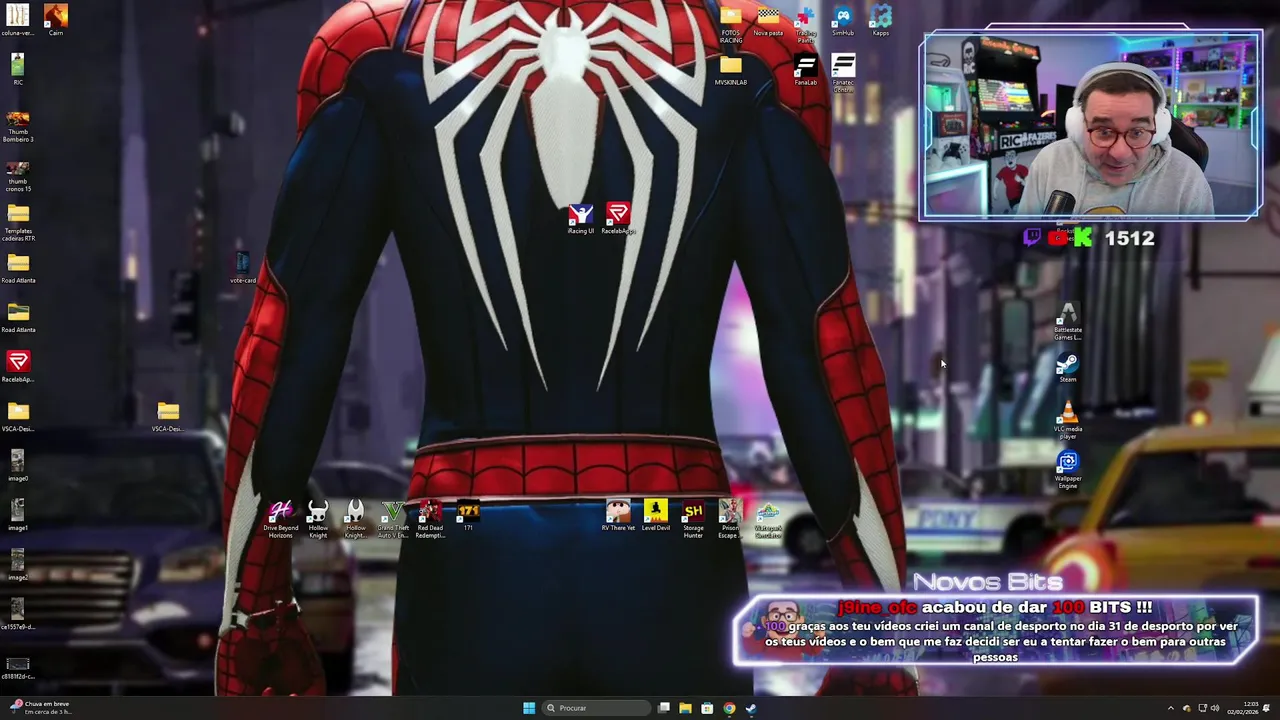Open Microsoft Store from taskbar
The image size is (1280, 720).
707,708
